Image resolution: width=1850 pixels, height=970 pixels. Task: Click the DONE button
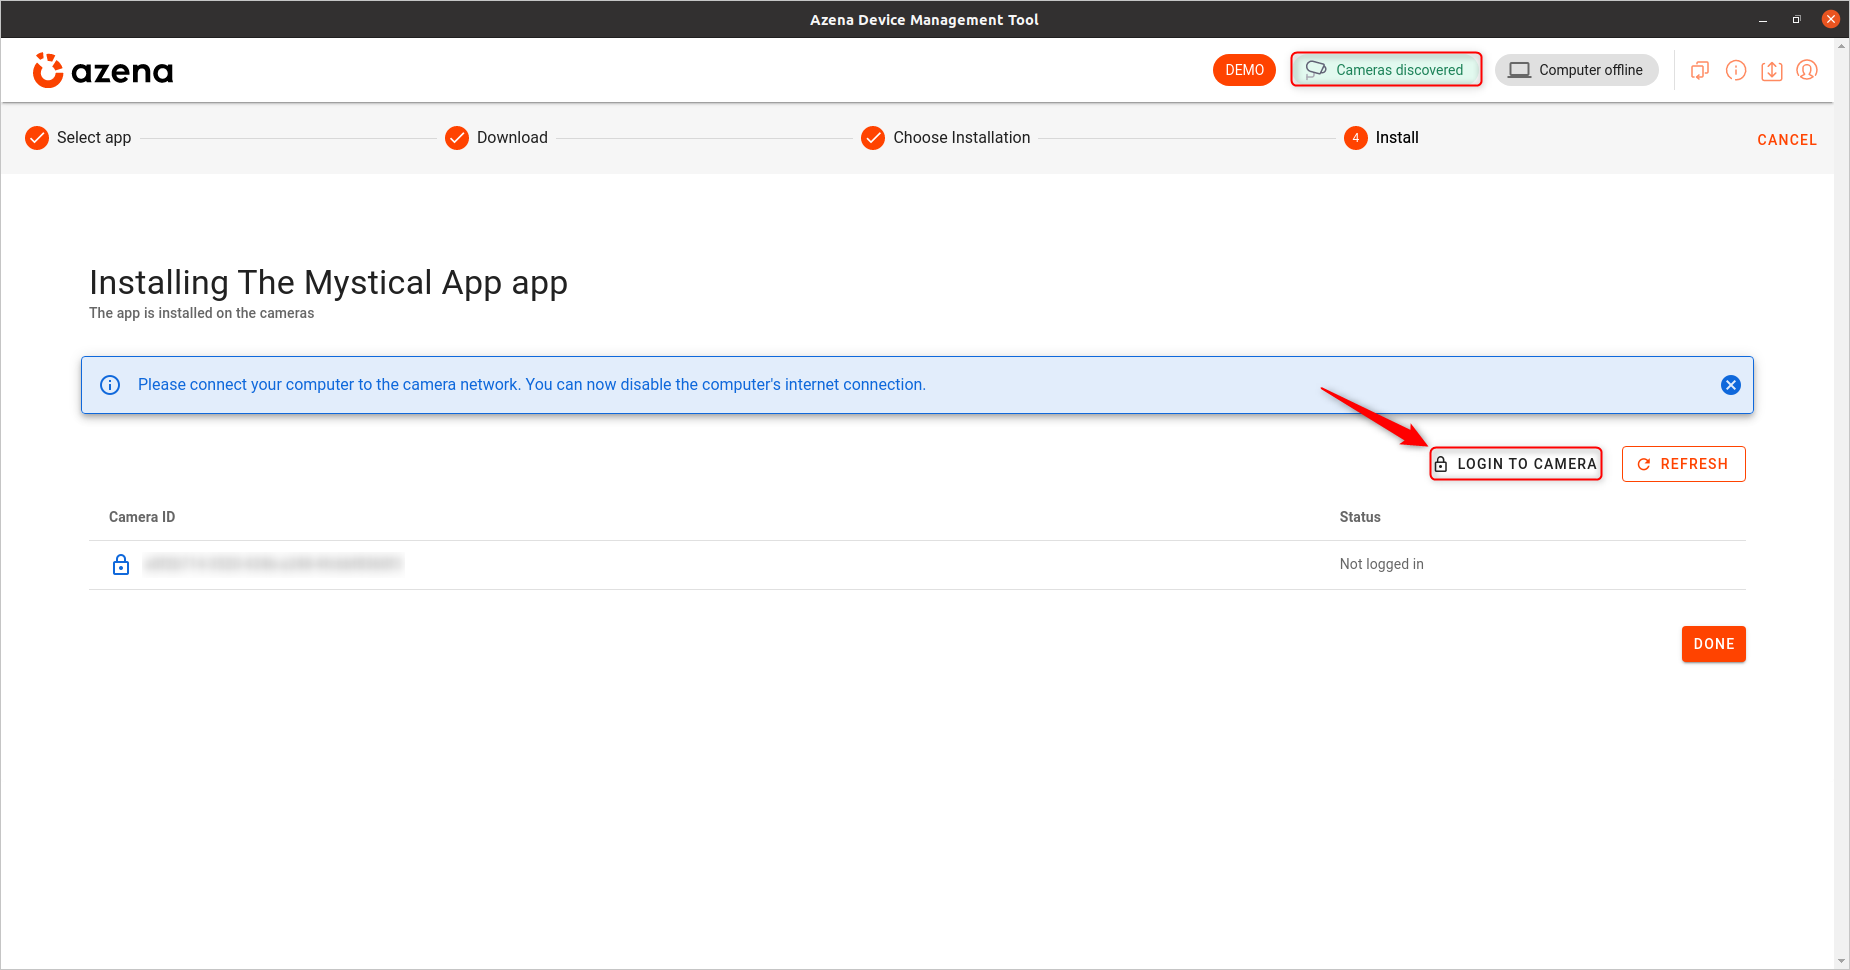(1713, 644)
